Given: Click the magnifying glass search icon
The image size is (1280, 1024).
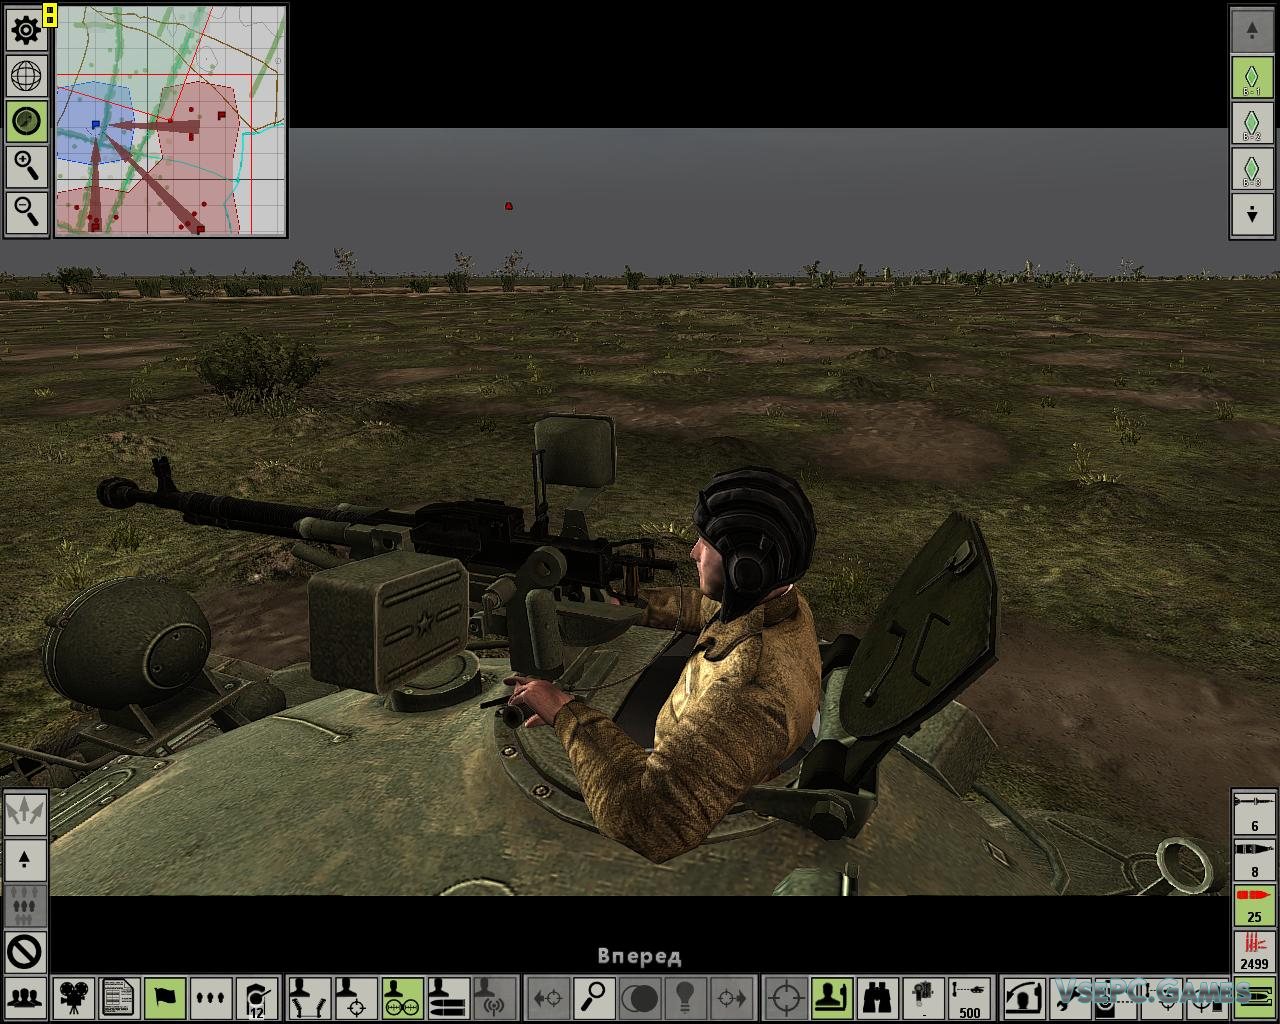Looking at the screenshot, I should pos(594,997).
